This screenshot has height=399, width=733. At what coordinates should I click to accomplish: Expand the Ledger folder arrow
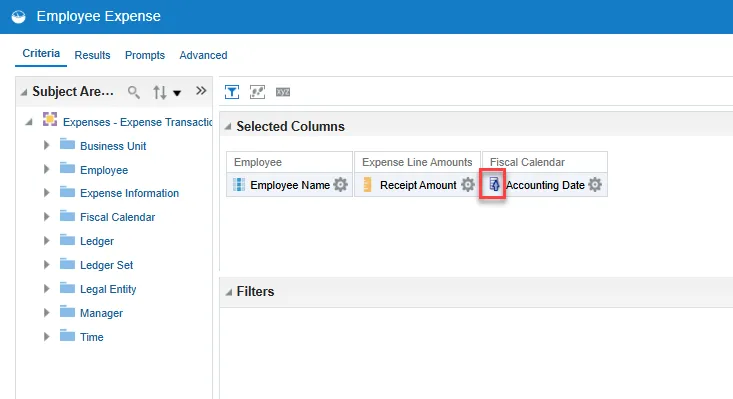click(x=46, y=241)
